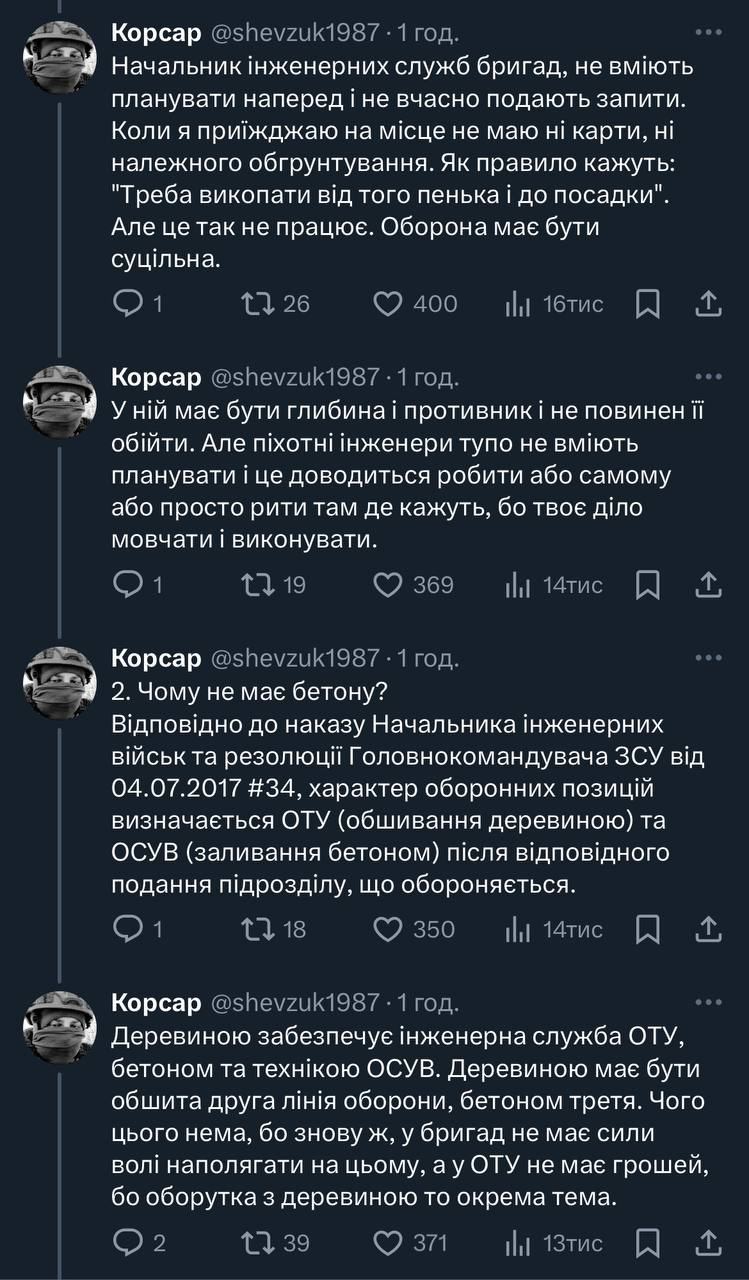
Task: Open Корсар profile name on first tweet
Action: click(x=156, y=33)
